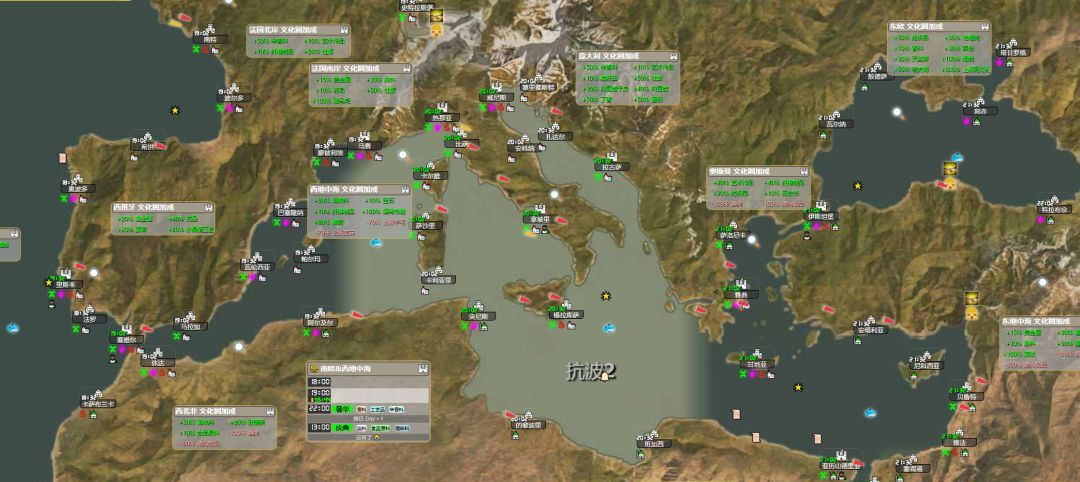This screenshot has width=1080, height=482.
Task: Click the green house icon under 瓦尔纳
Action: [822, 134]
